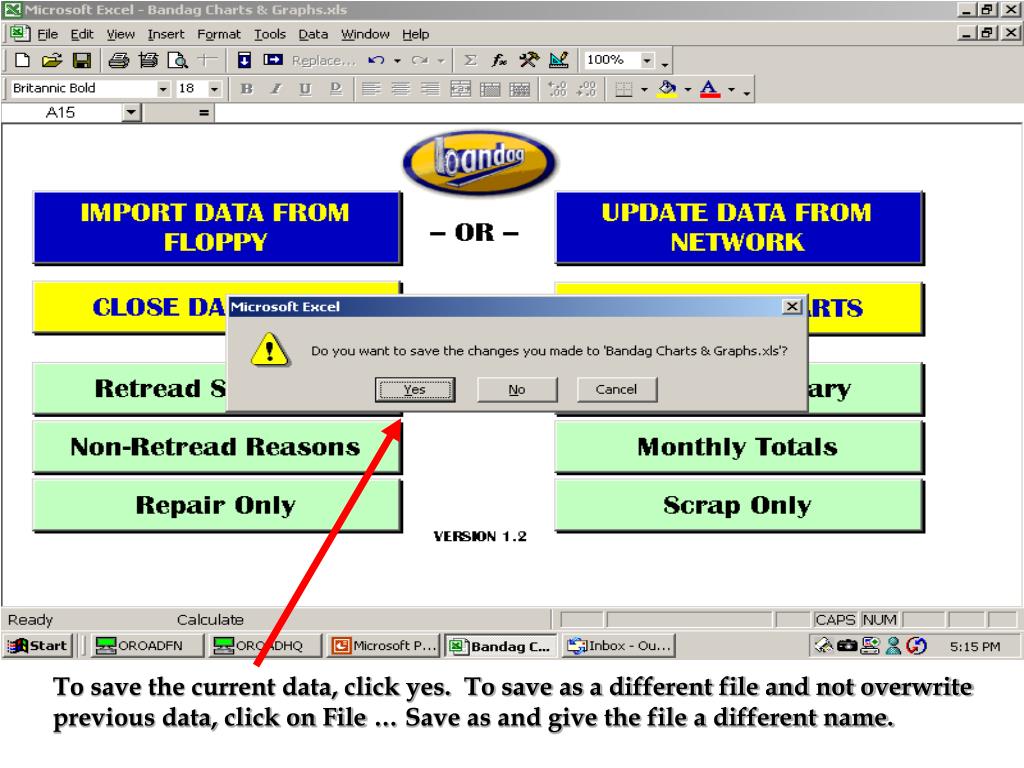
Task: Toggle Bold formatting
Action: click(246, 89)
